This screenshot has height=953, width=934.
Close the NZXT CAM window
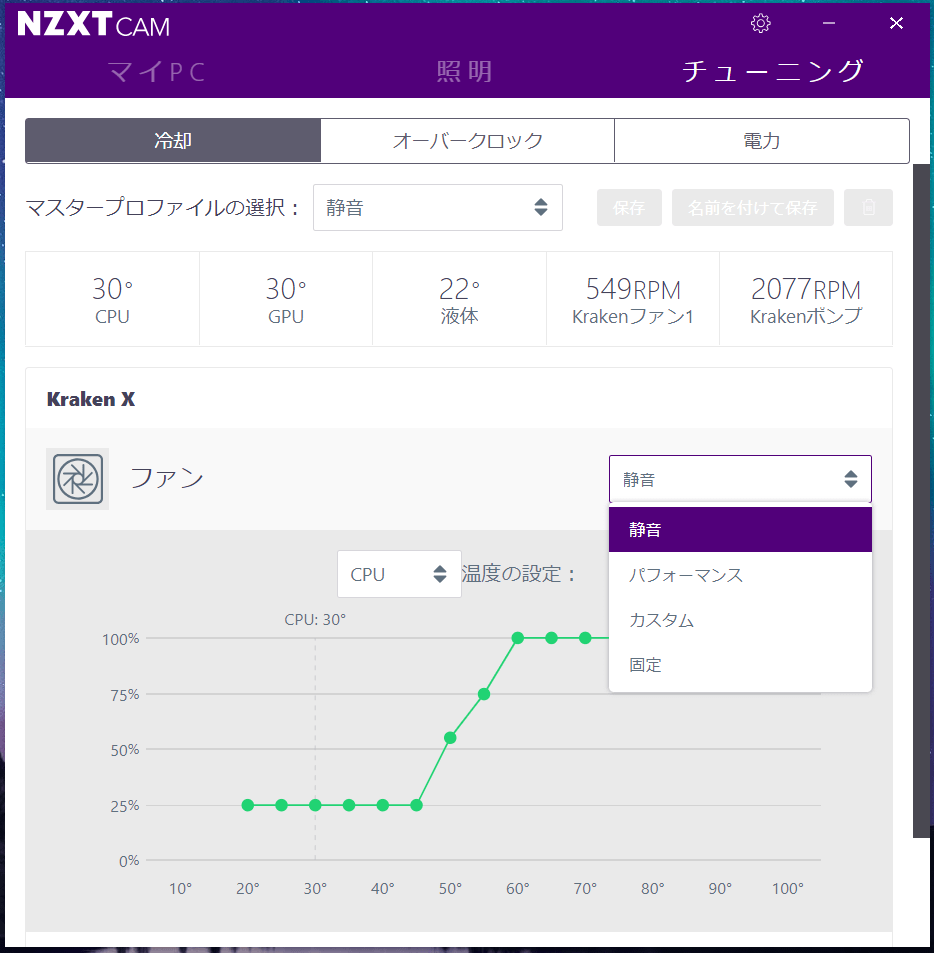click(896, 24)
